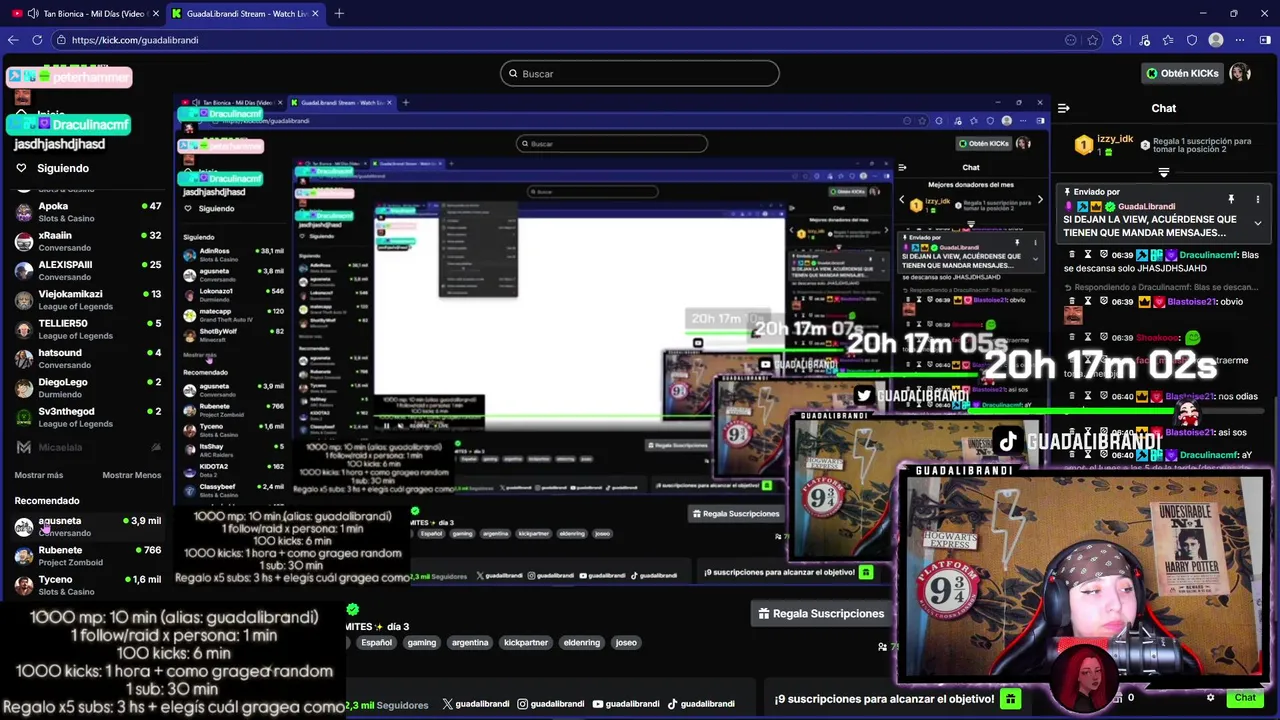Viewport: 1280px width, 720px height.
Task: Open guadalibrandi TikTok link
Action: 701,704
